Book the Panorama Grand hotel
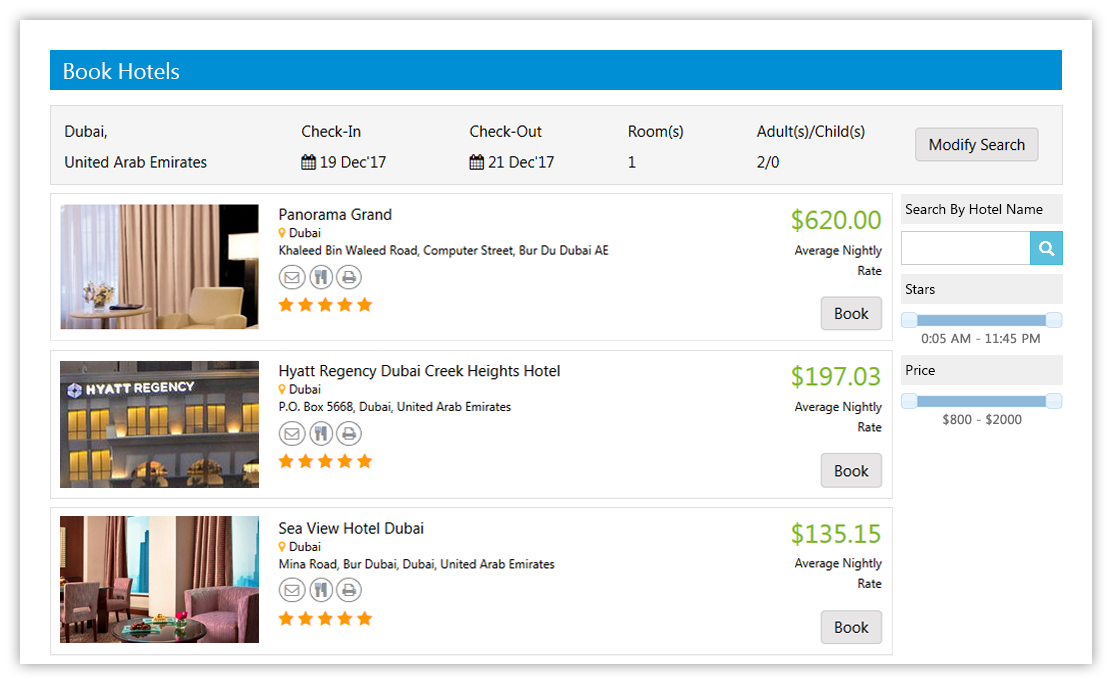This screenshot has height=684, width=1112. (x=850, y=314)
